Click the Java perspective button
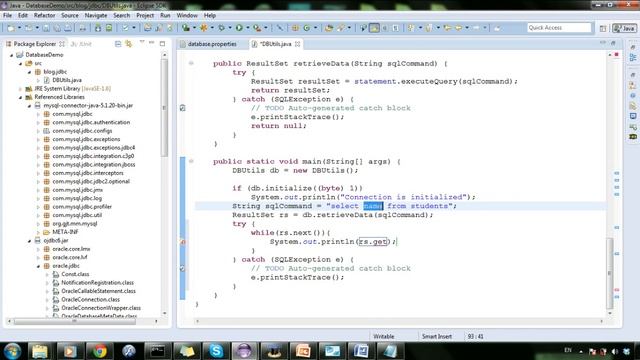The height and width of the screenshot is (360, 640). point(624,28)
